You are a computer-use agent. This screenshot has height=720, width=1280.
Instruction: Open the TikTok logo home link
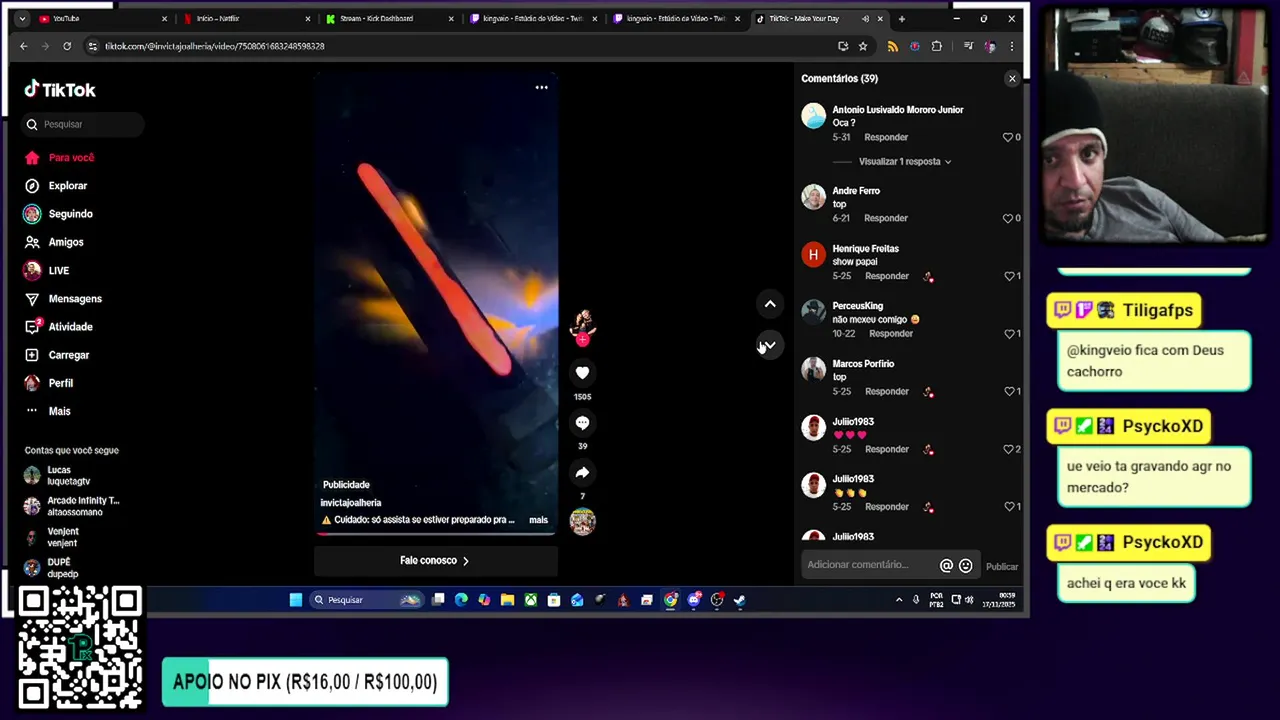pos(60,89)
